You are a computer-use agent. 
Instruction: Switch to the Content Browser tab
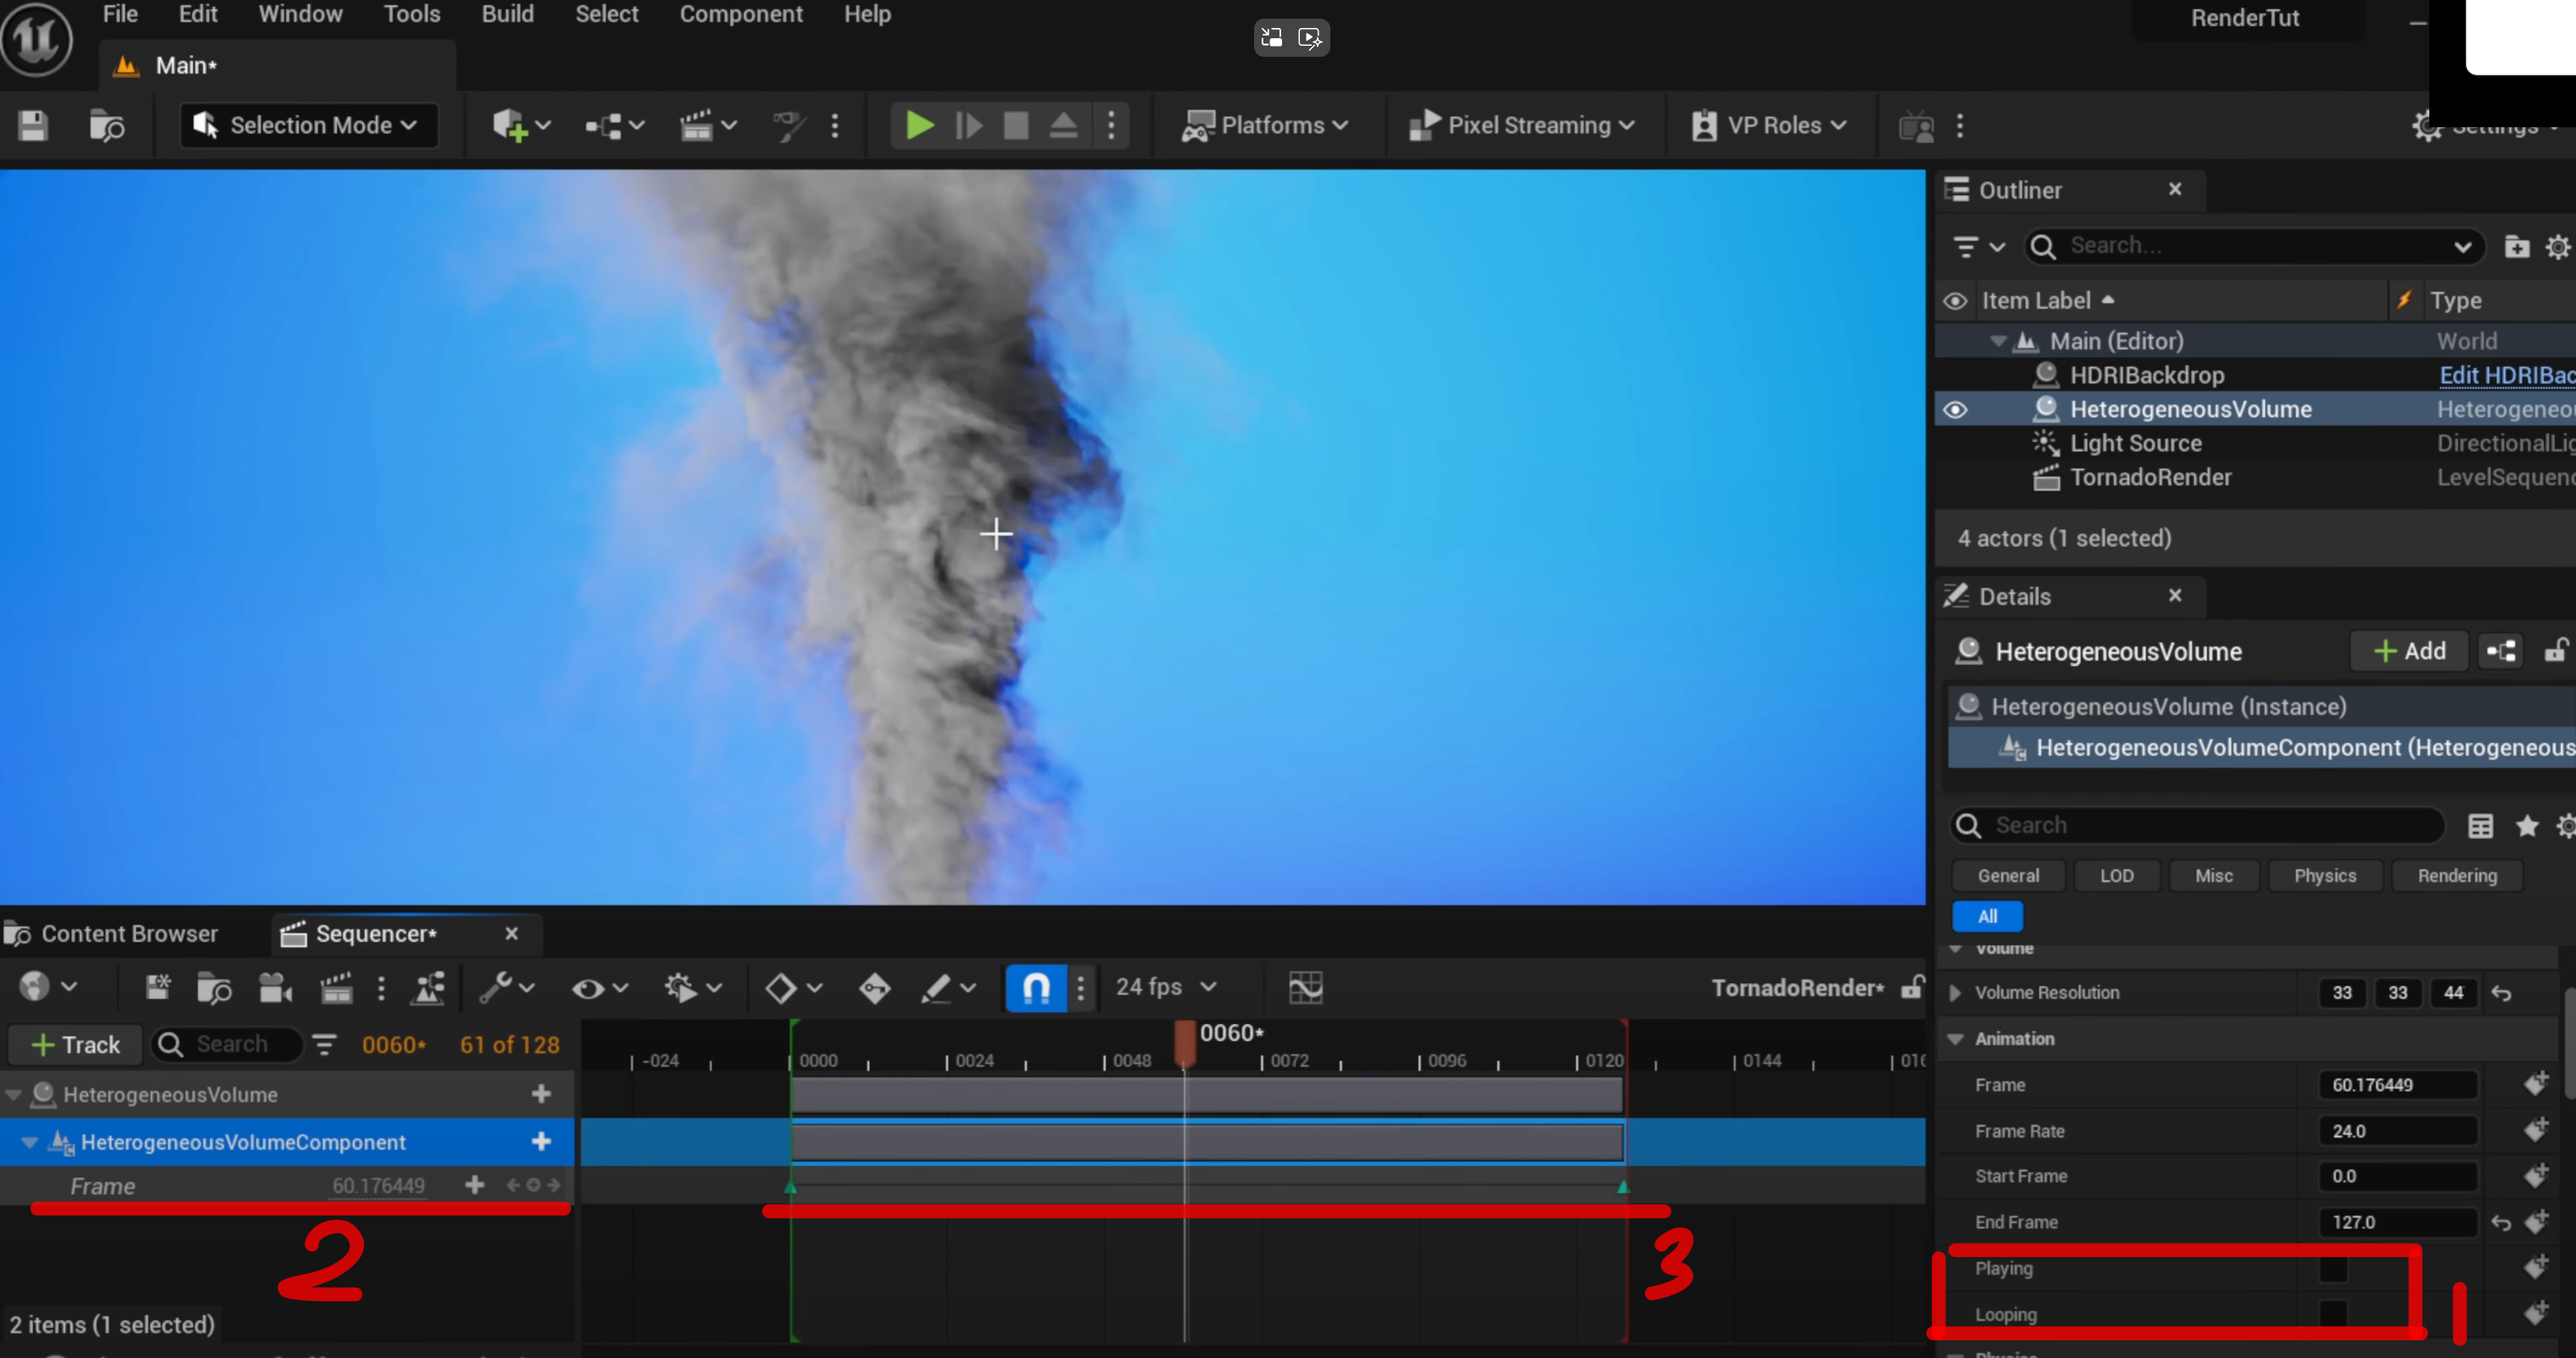click(x=128, y=933)
